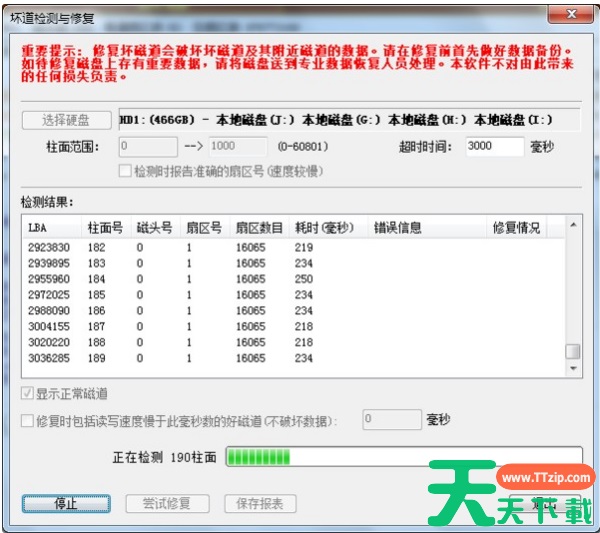Enable 检测时报告准确的扇区号 checkbox
This screenshot has height=533, width=600.
coord(126,171)
